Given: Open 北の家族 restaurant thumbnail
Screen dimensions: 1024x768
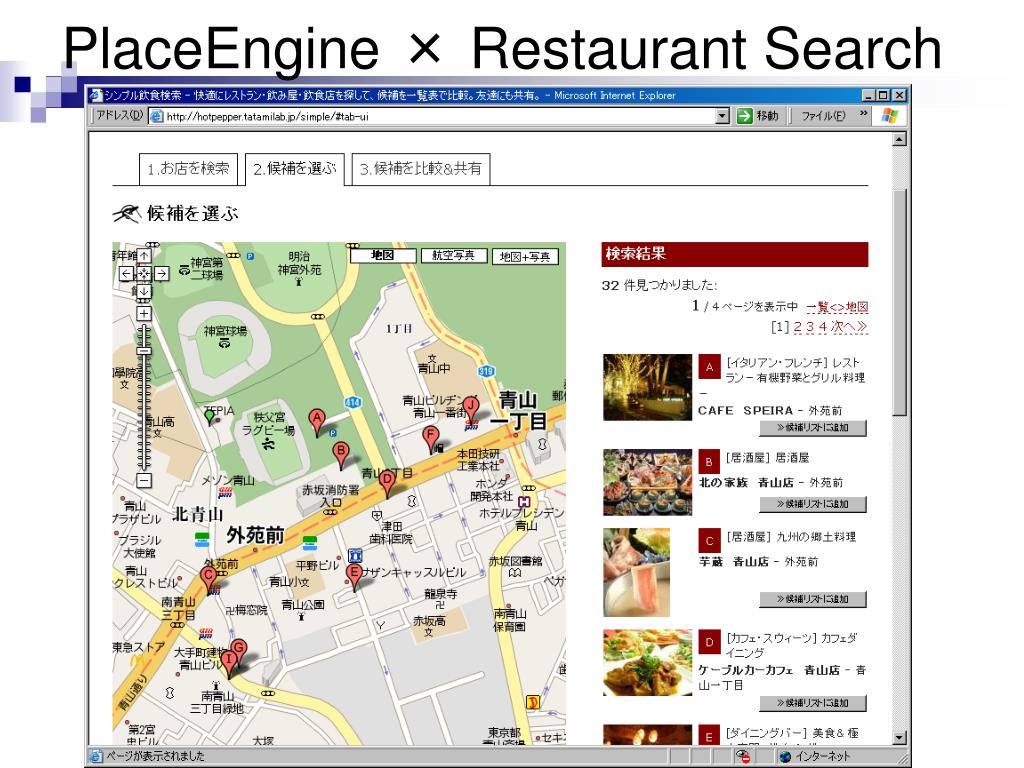Looking at the screenshot, I should point(647,482).
